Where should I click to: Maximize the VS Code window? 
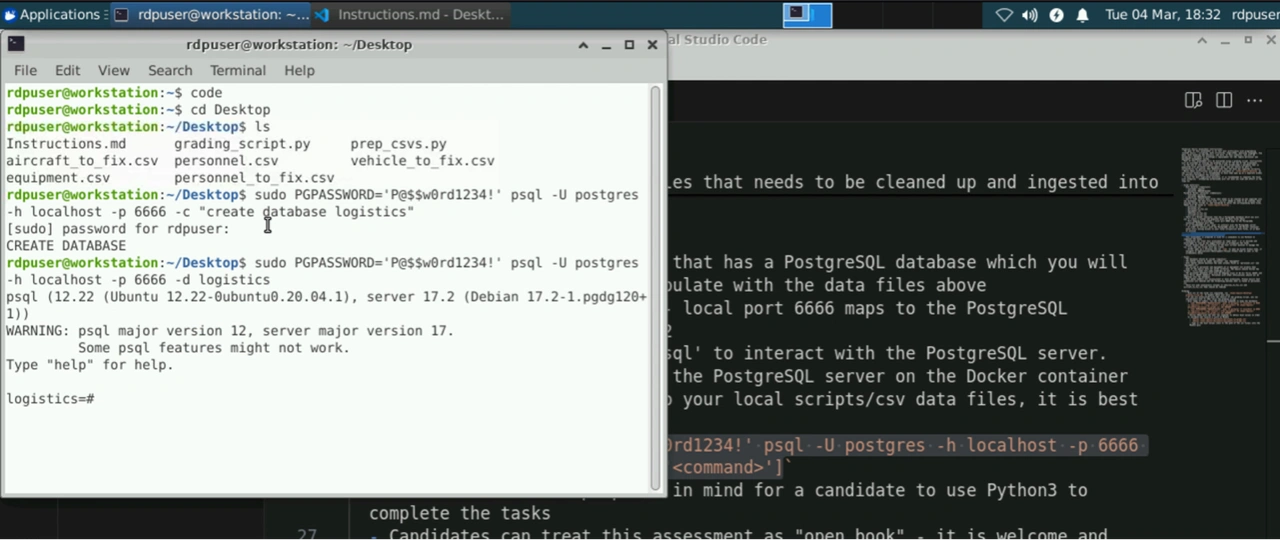tap(1248, 40)
